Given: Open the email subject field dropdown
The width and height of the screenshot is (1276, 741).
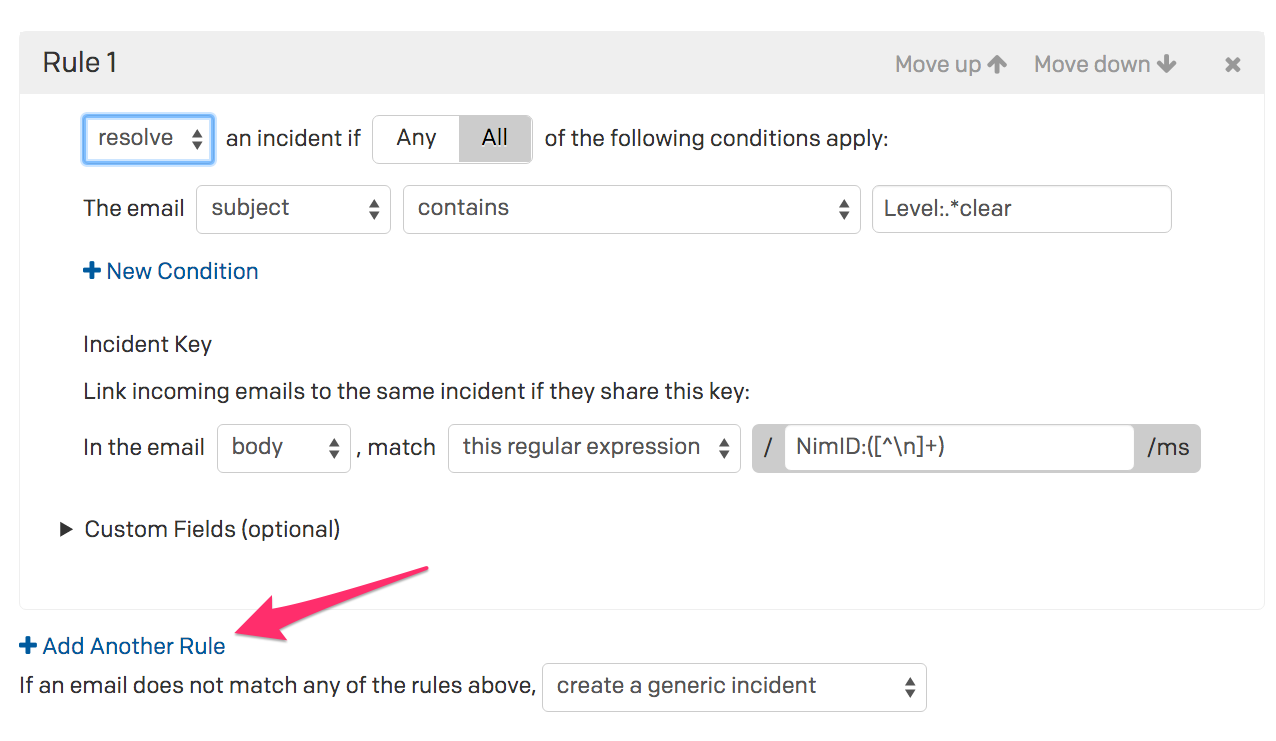Looking at the screenshot, I should [x=293, y=209].
